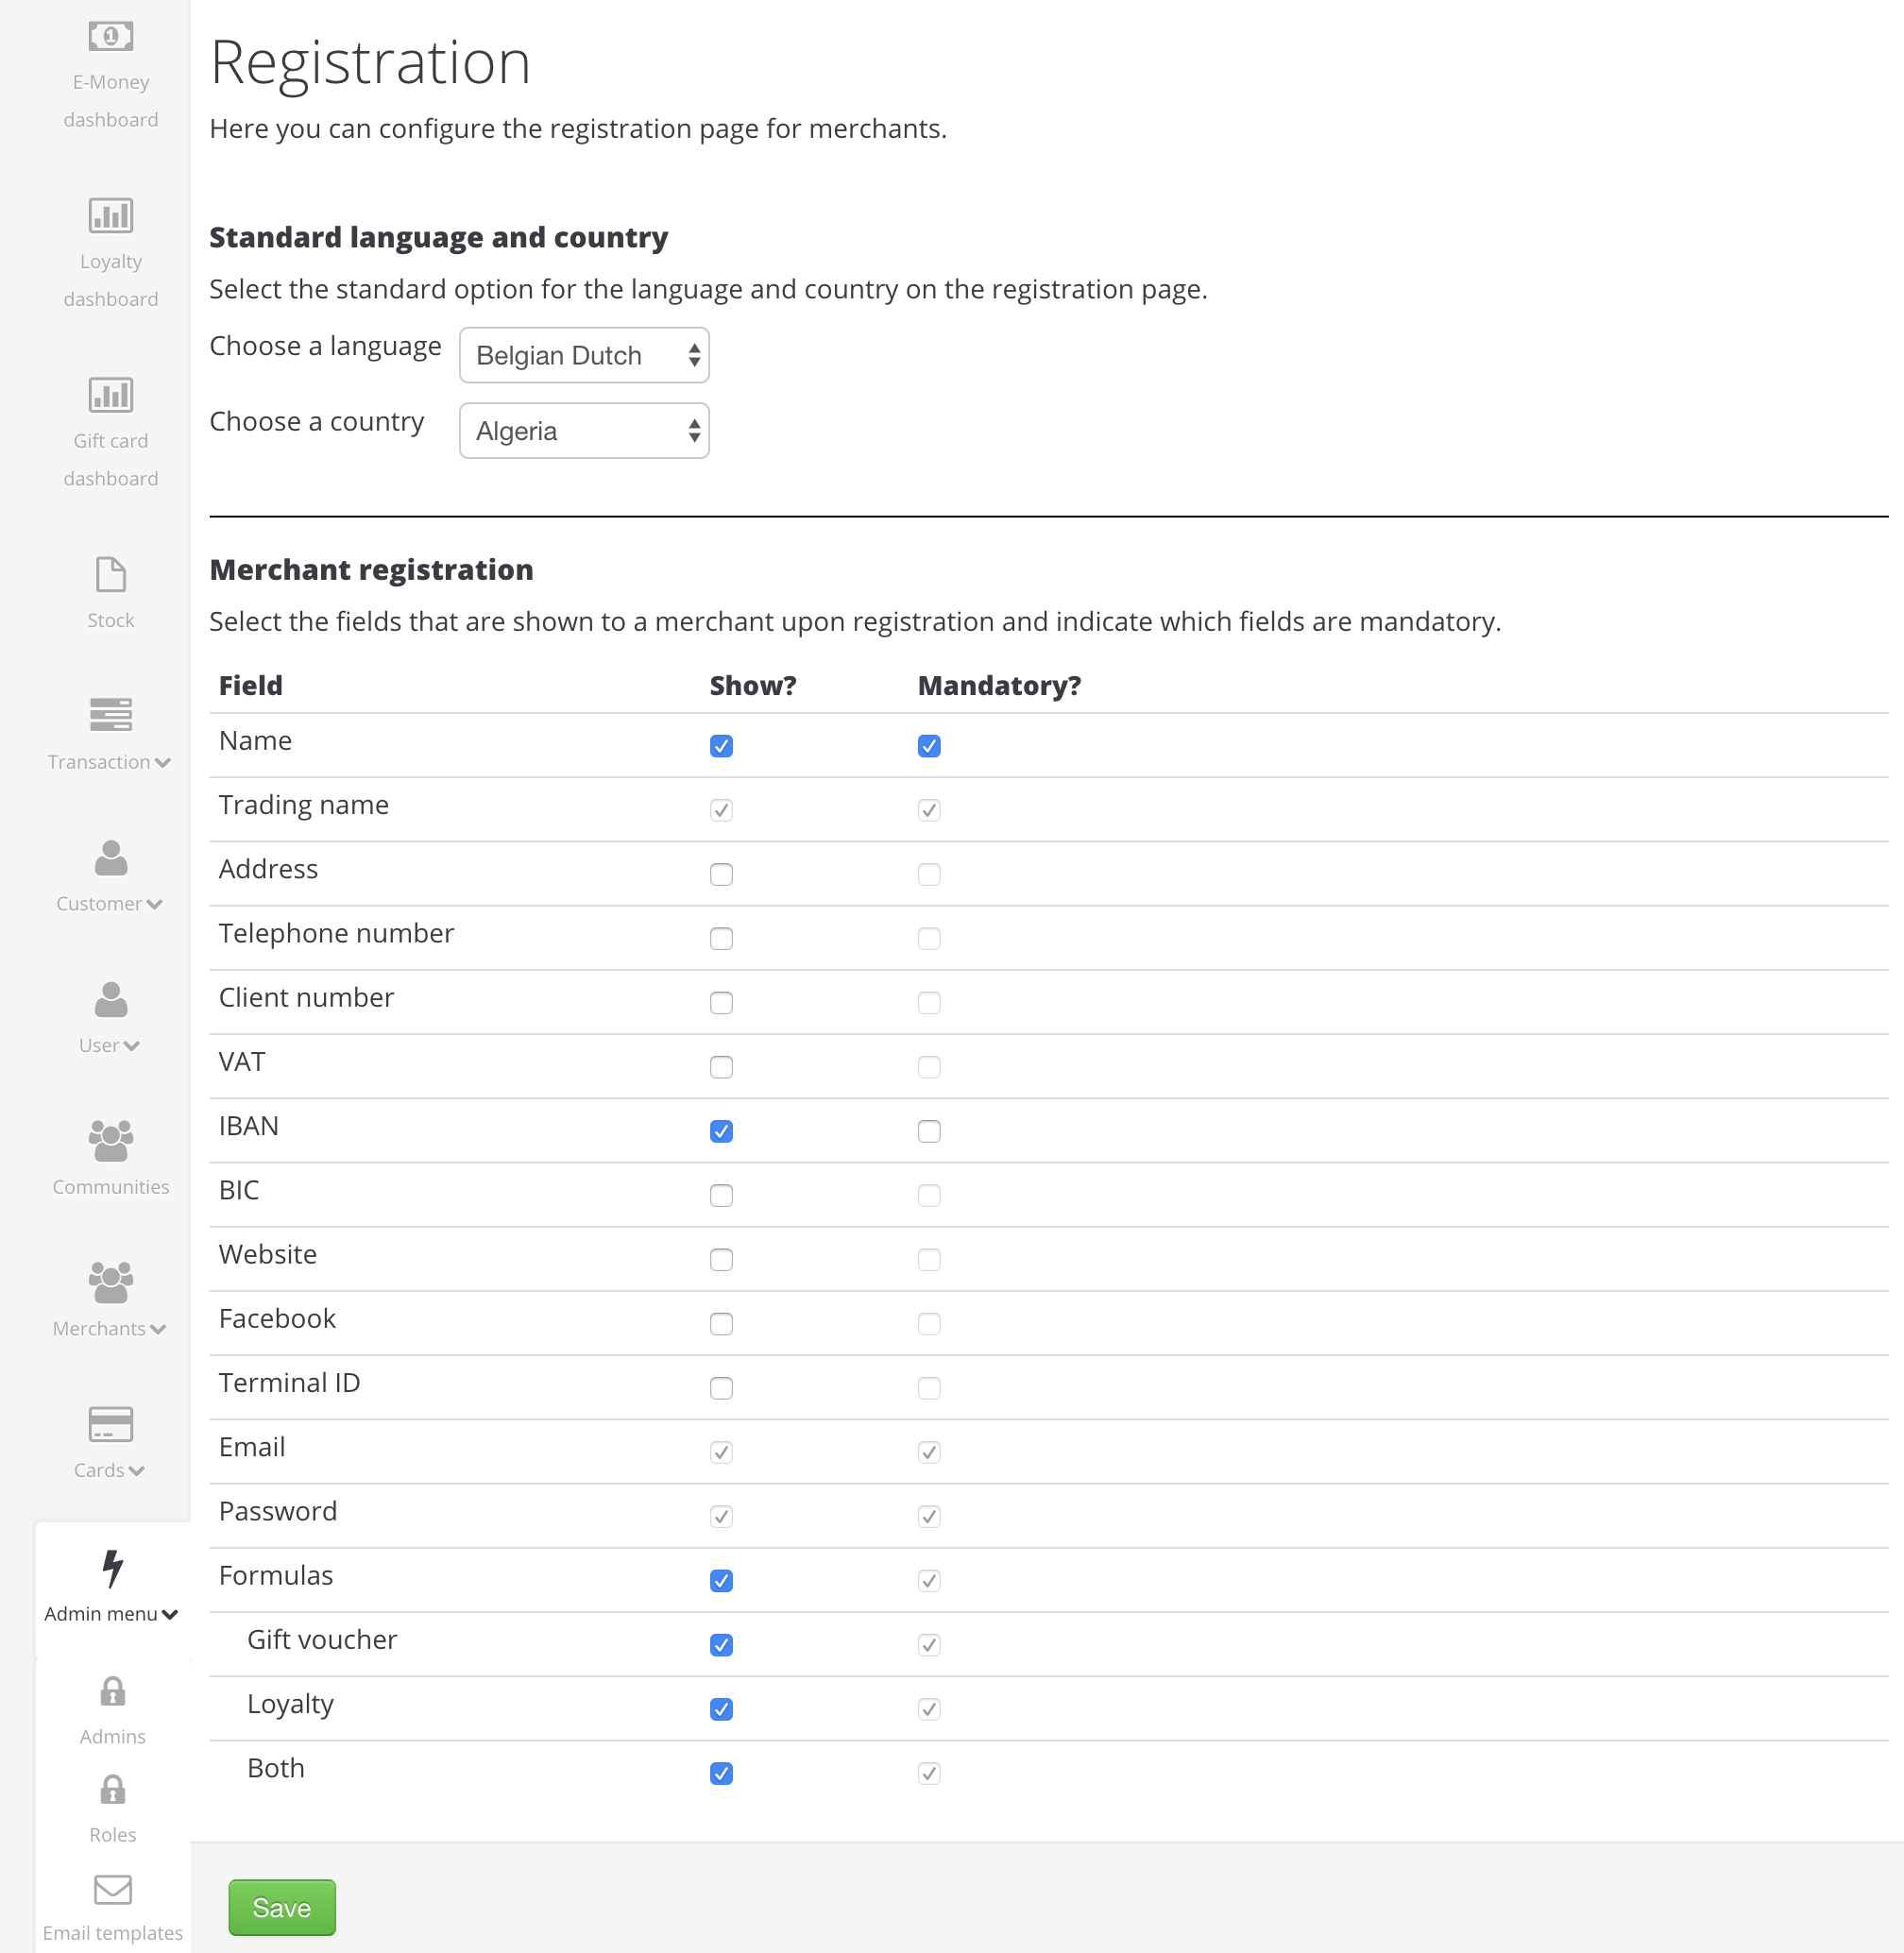
Task: Click the Customer person icon
Action: click(110, 857)
